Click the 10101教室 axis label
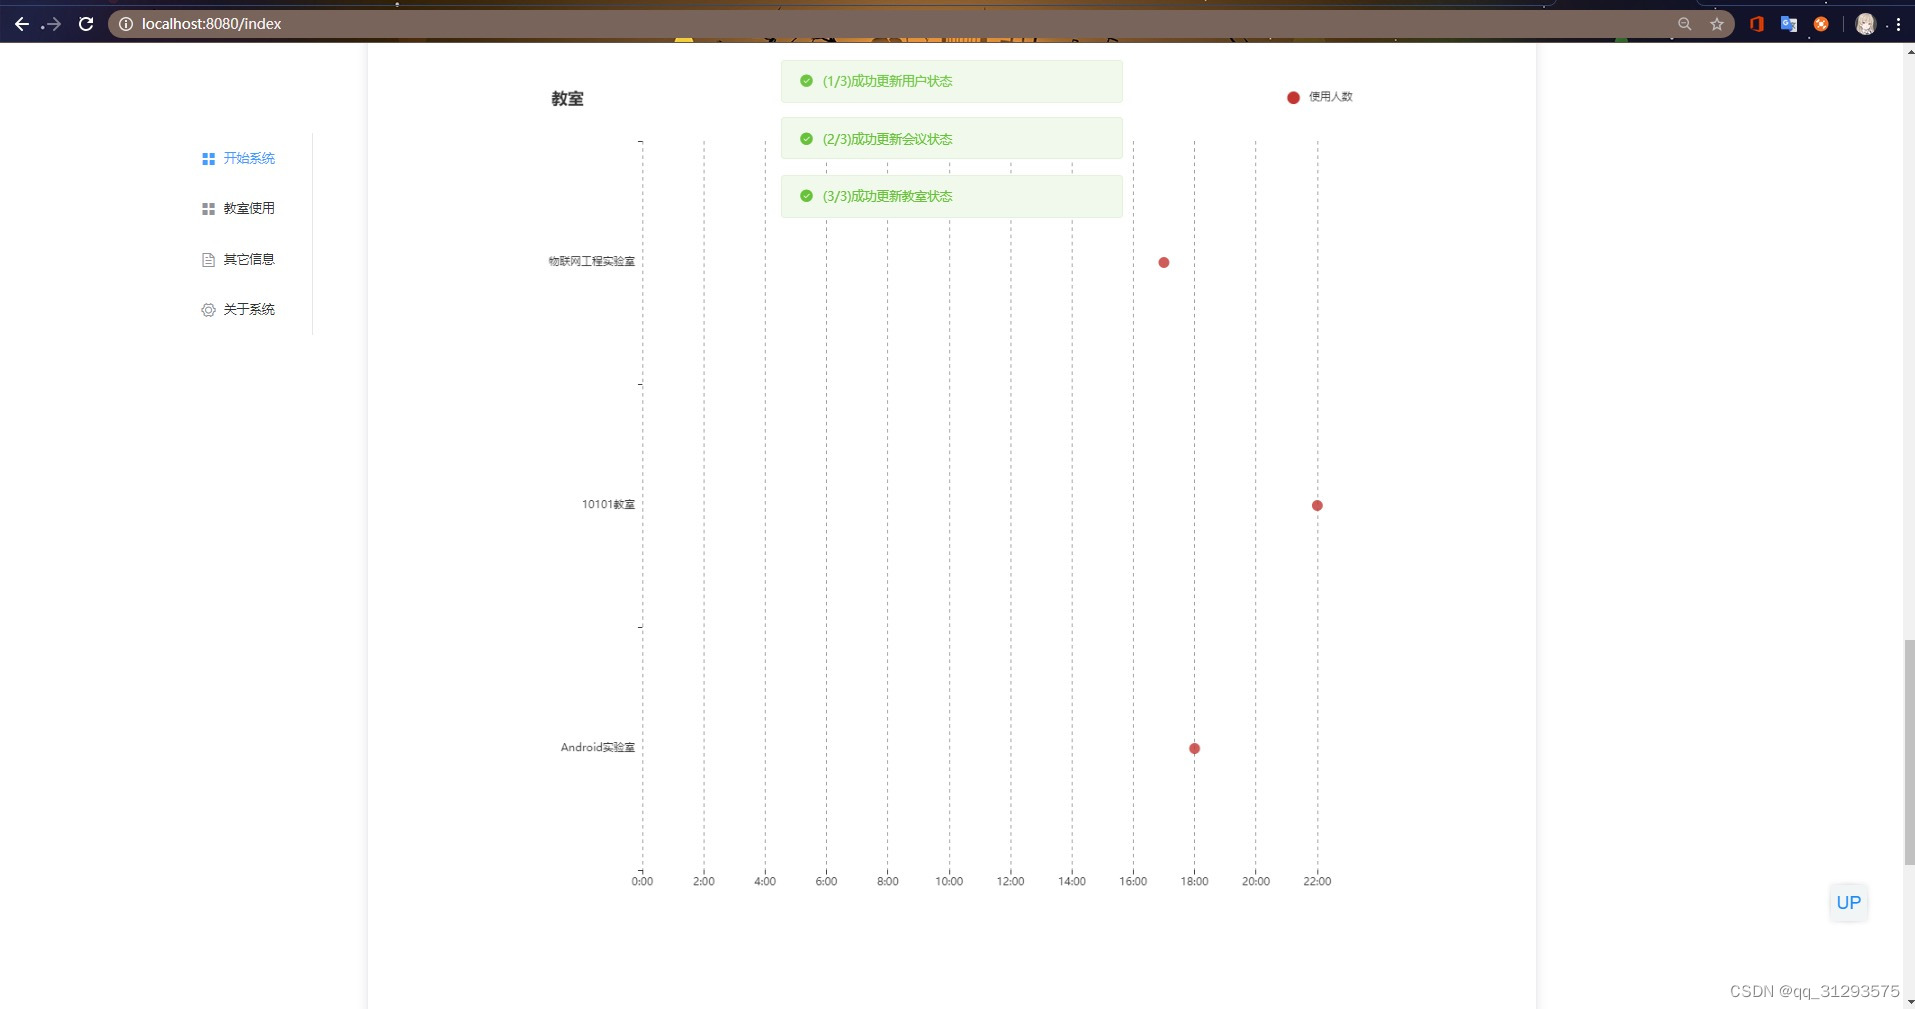The width and height of the screenshot is (1915, 1009). coord(608,504)
